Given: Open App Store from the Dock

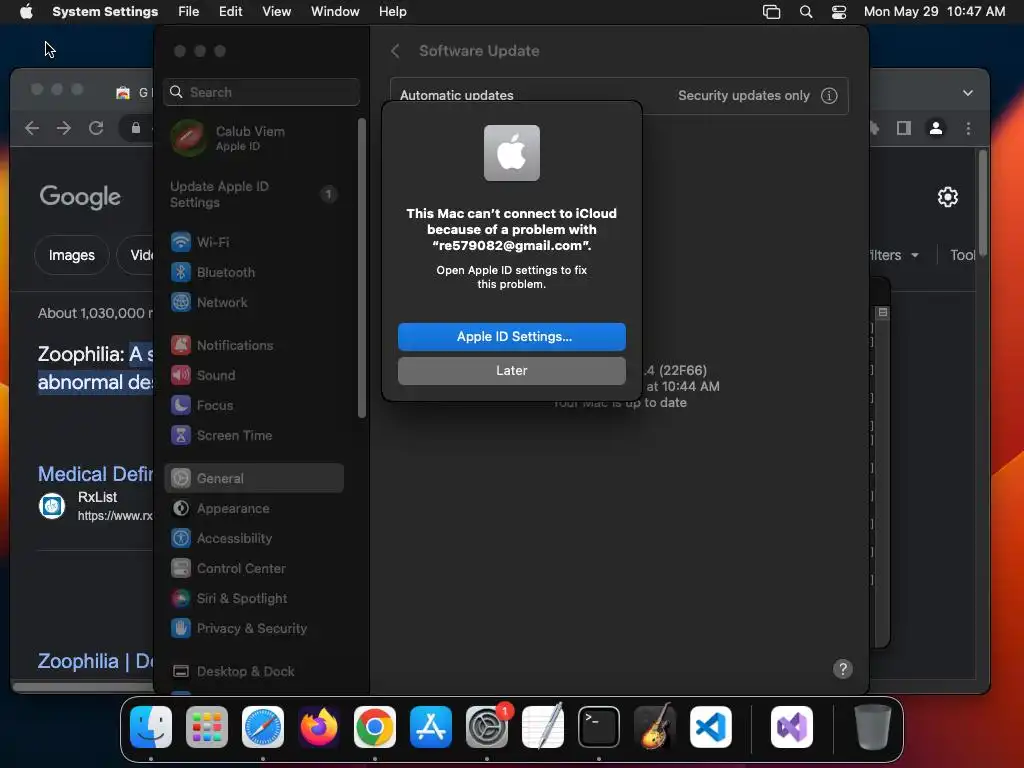Looking at the screenshot, I should click(431, 727).
